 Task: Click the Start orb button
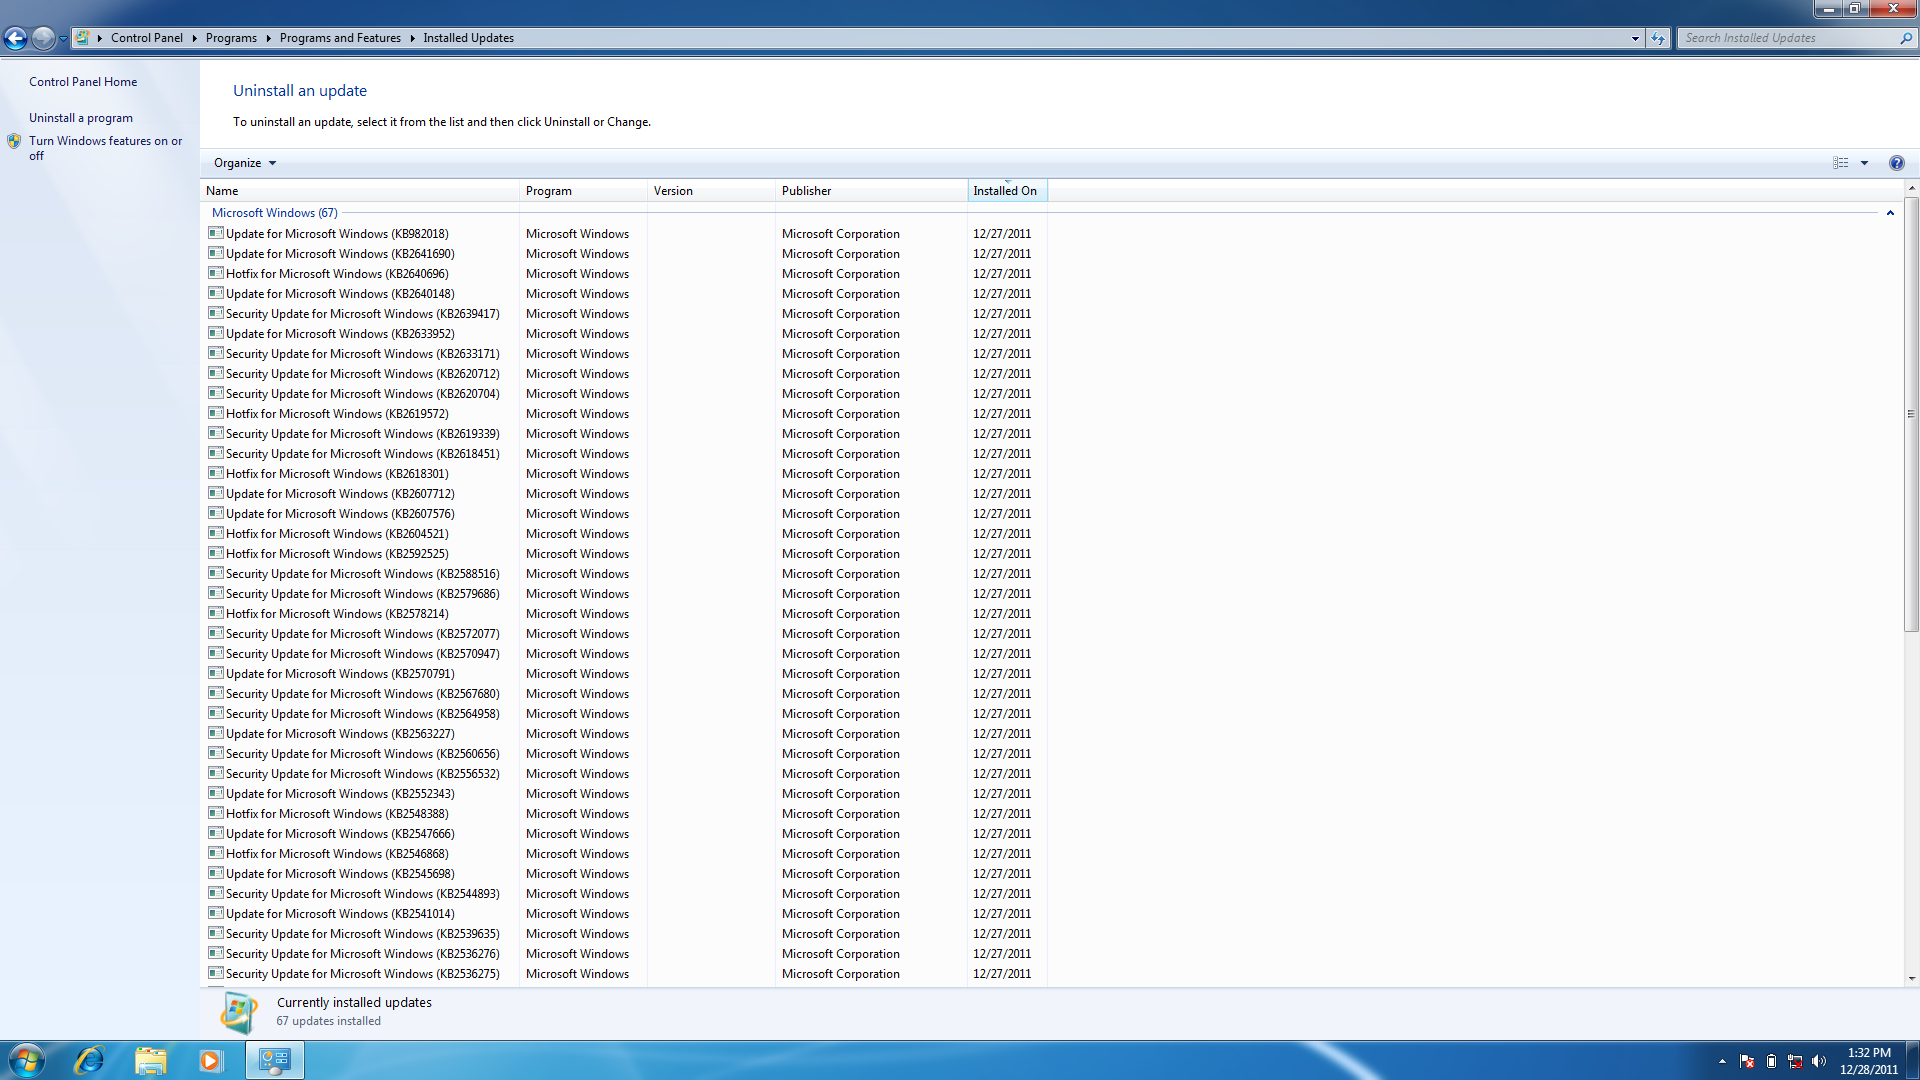pos(27,1060)
